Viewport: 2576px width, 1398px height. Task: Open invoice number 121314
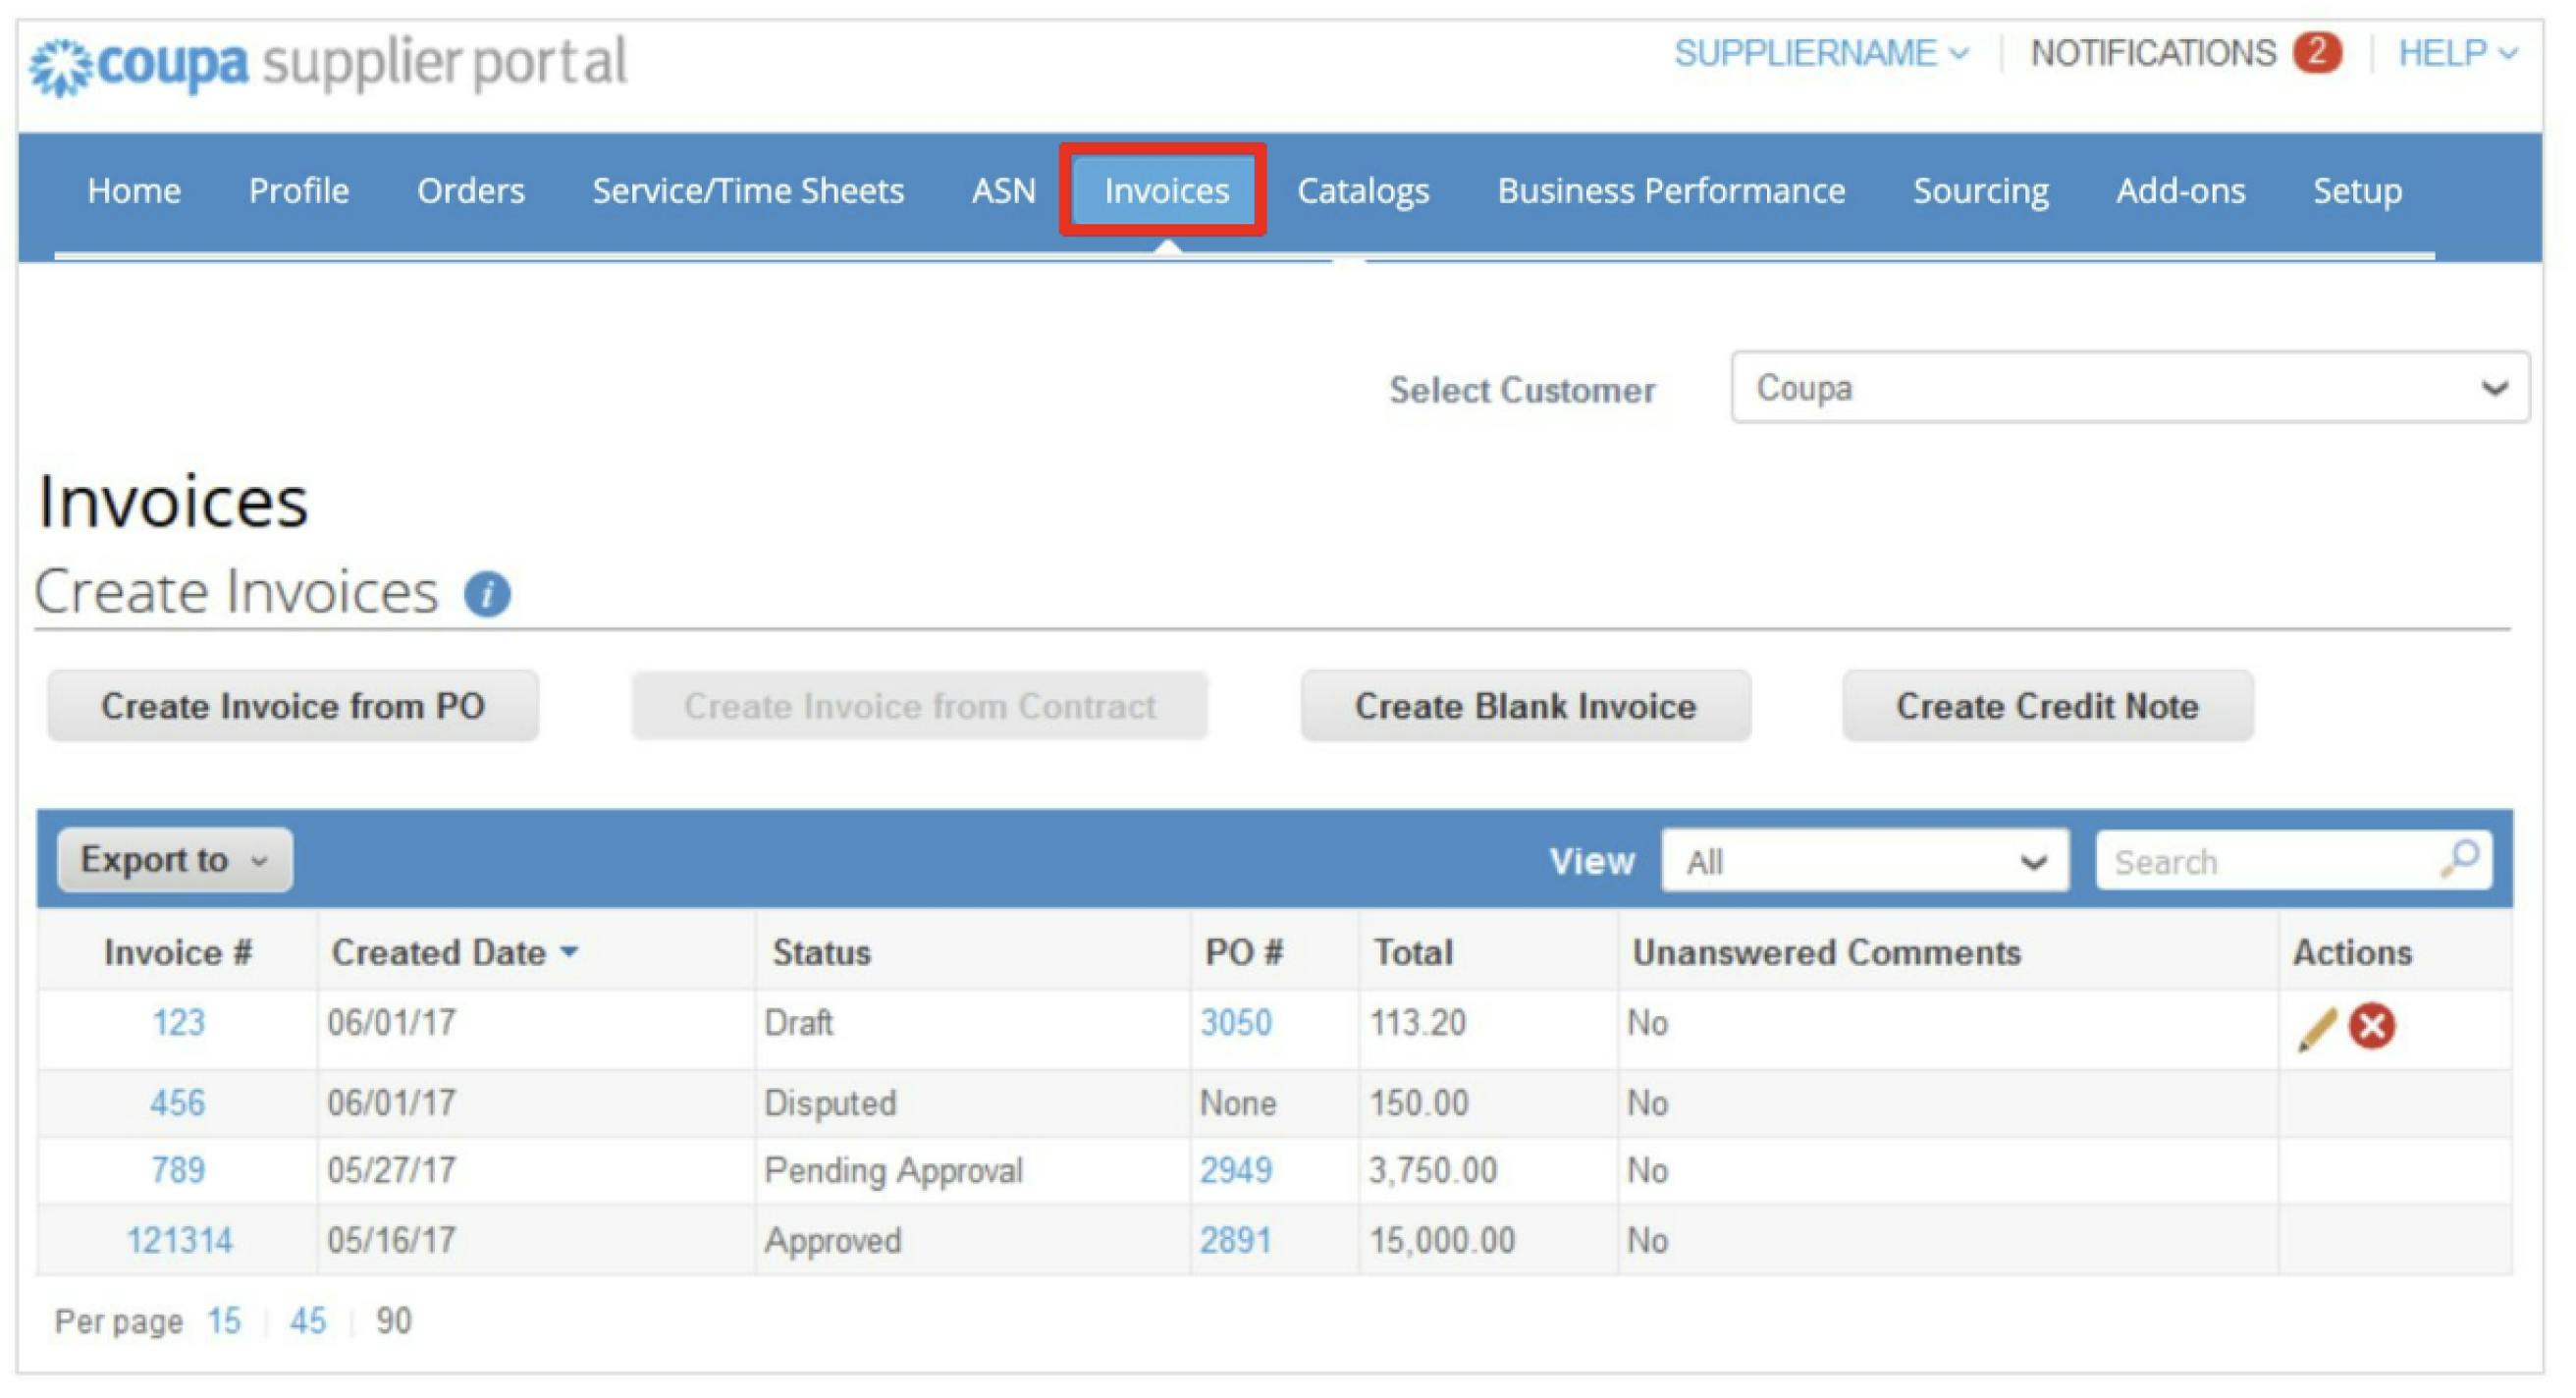click(179, 1242)
